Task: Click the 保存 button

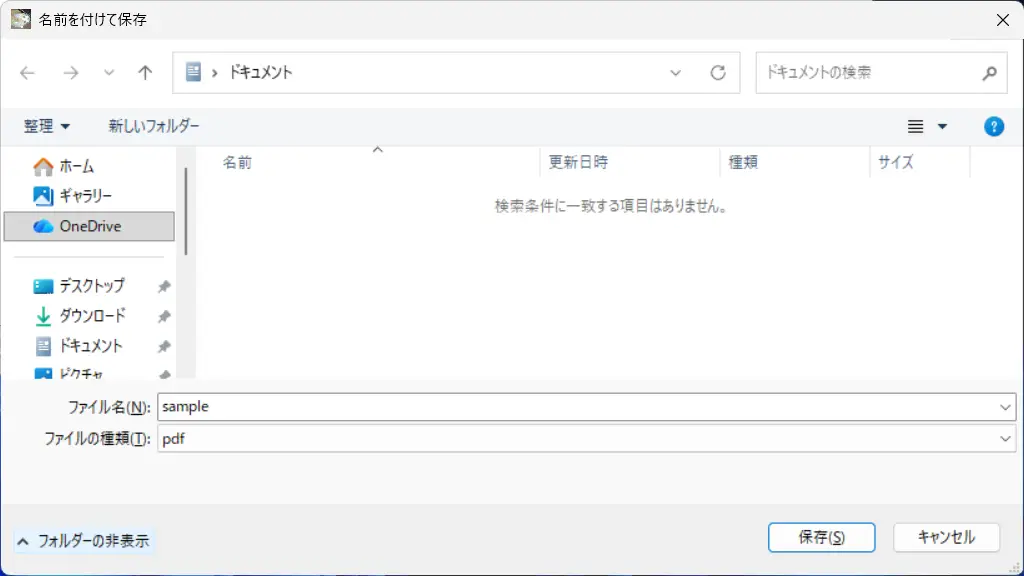Action: coord(821,537)
